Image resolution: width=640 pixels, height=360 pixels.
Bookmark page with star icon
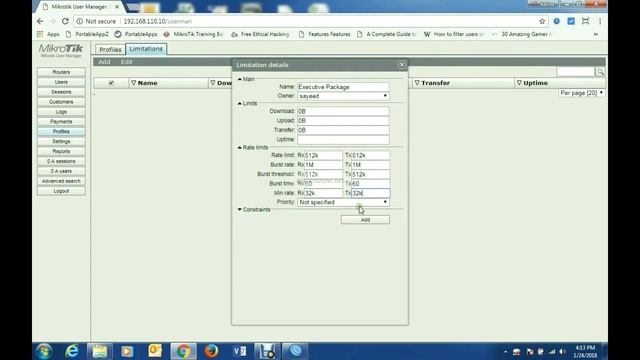coord(542,21)
